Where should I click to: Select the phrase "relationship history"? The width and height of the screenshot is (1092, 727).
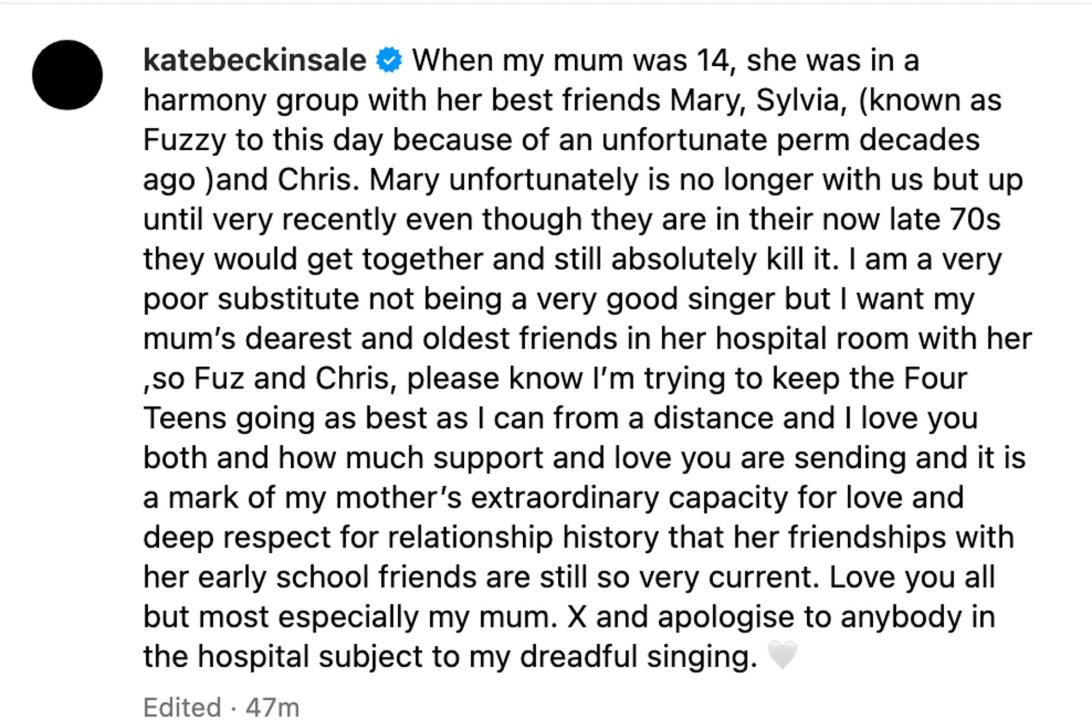pos(524,538)
